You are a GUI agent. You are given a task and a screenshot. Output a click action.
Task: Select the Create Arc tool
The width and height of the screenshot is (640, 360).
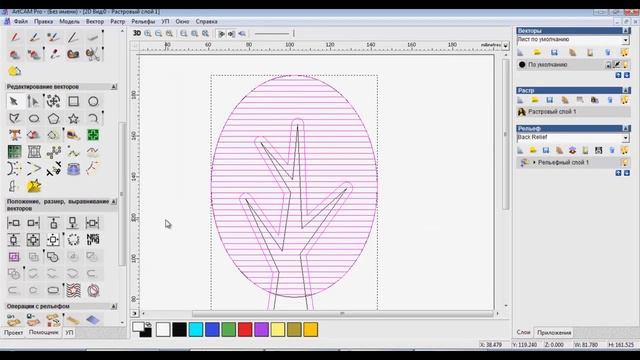(93, 118)
